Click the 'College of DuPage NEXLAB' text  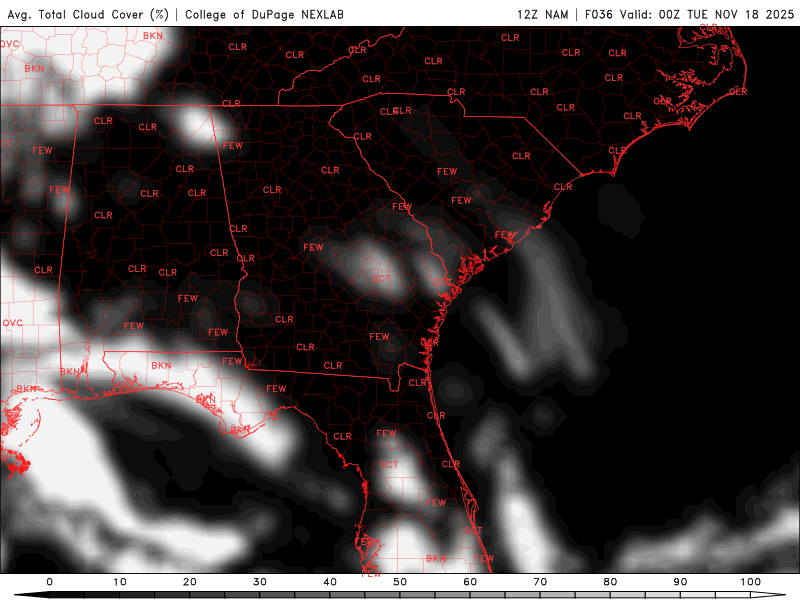tap(264, 15)
